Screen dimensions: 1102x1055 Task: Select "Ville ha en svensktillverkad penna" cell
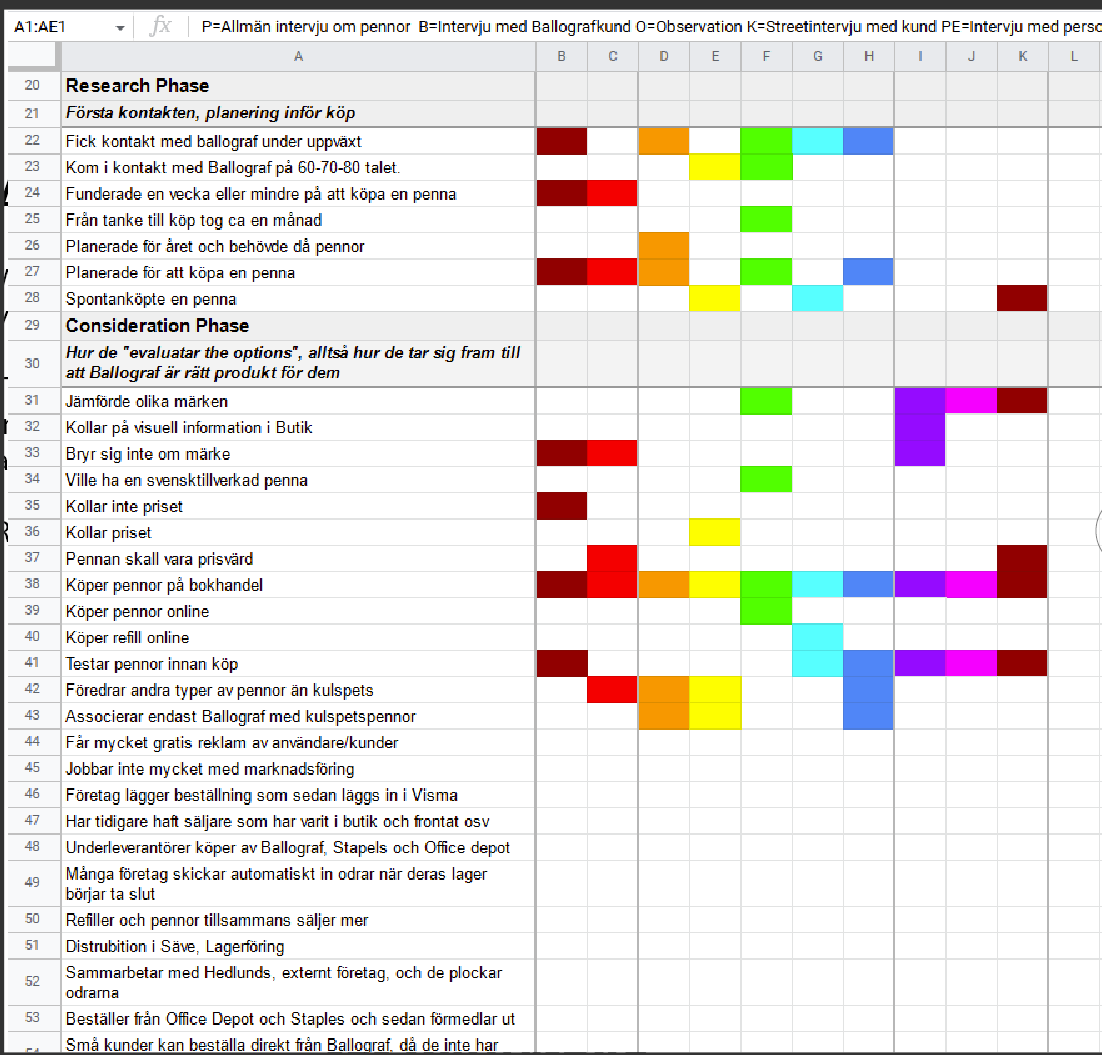click(299, 480)
